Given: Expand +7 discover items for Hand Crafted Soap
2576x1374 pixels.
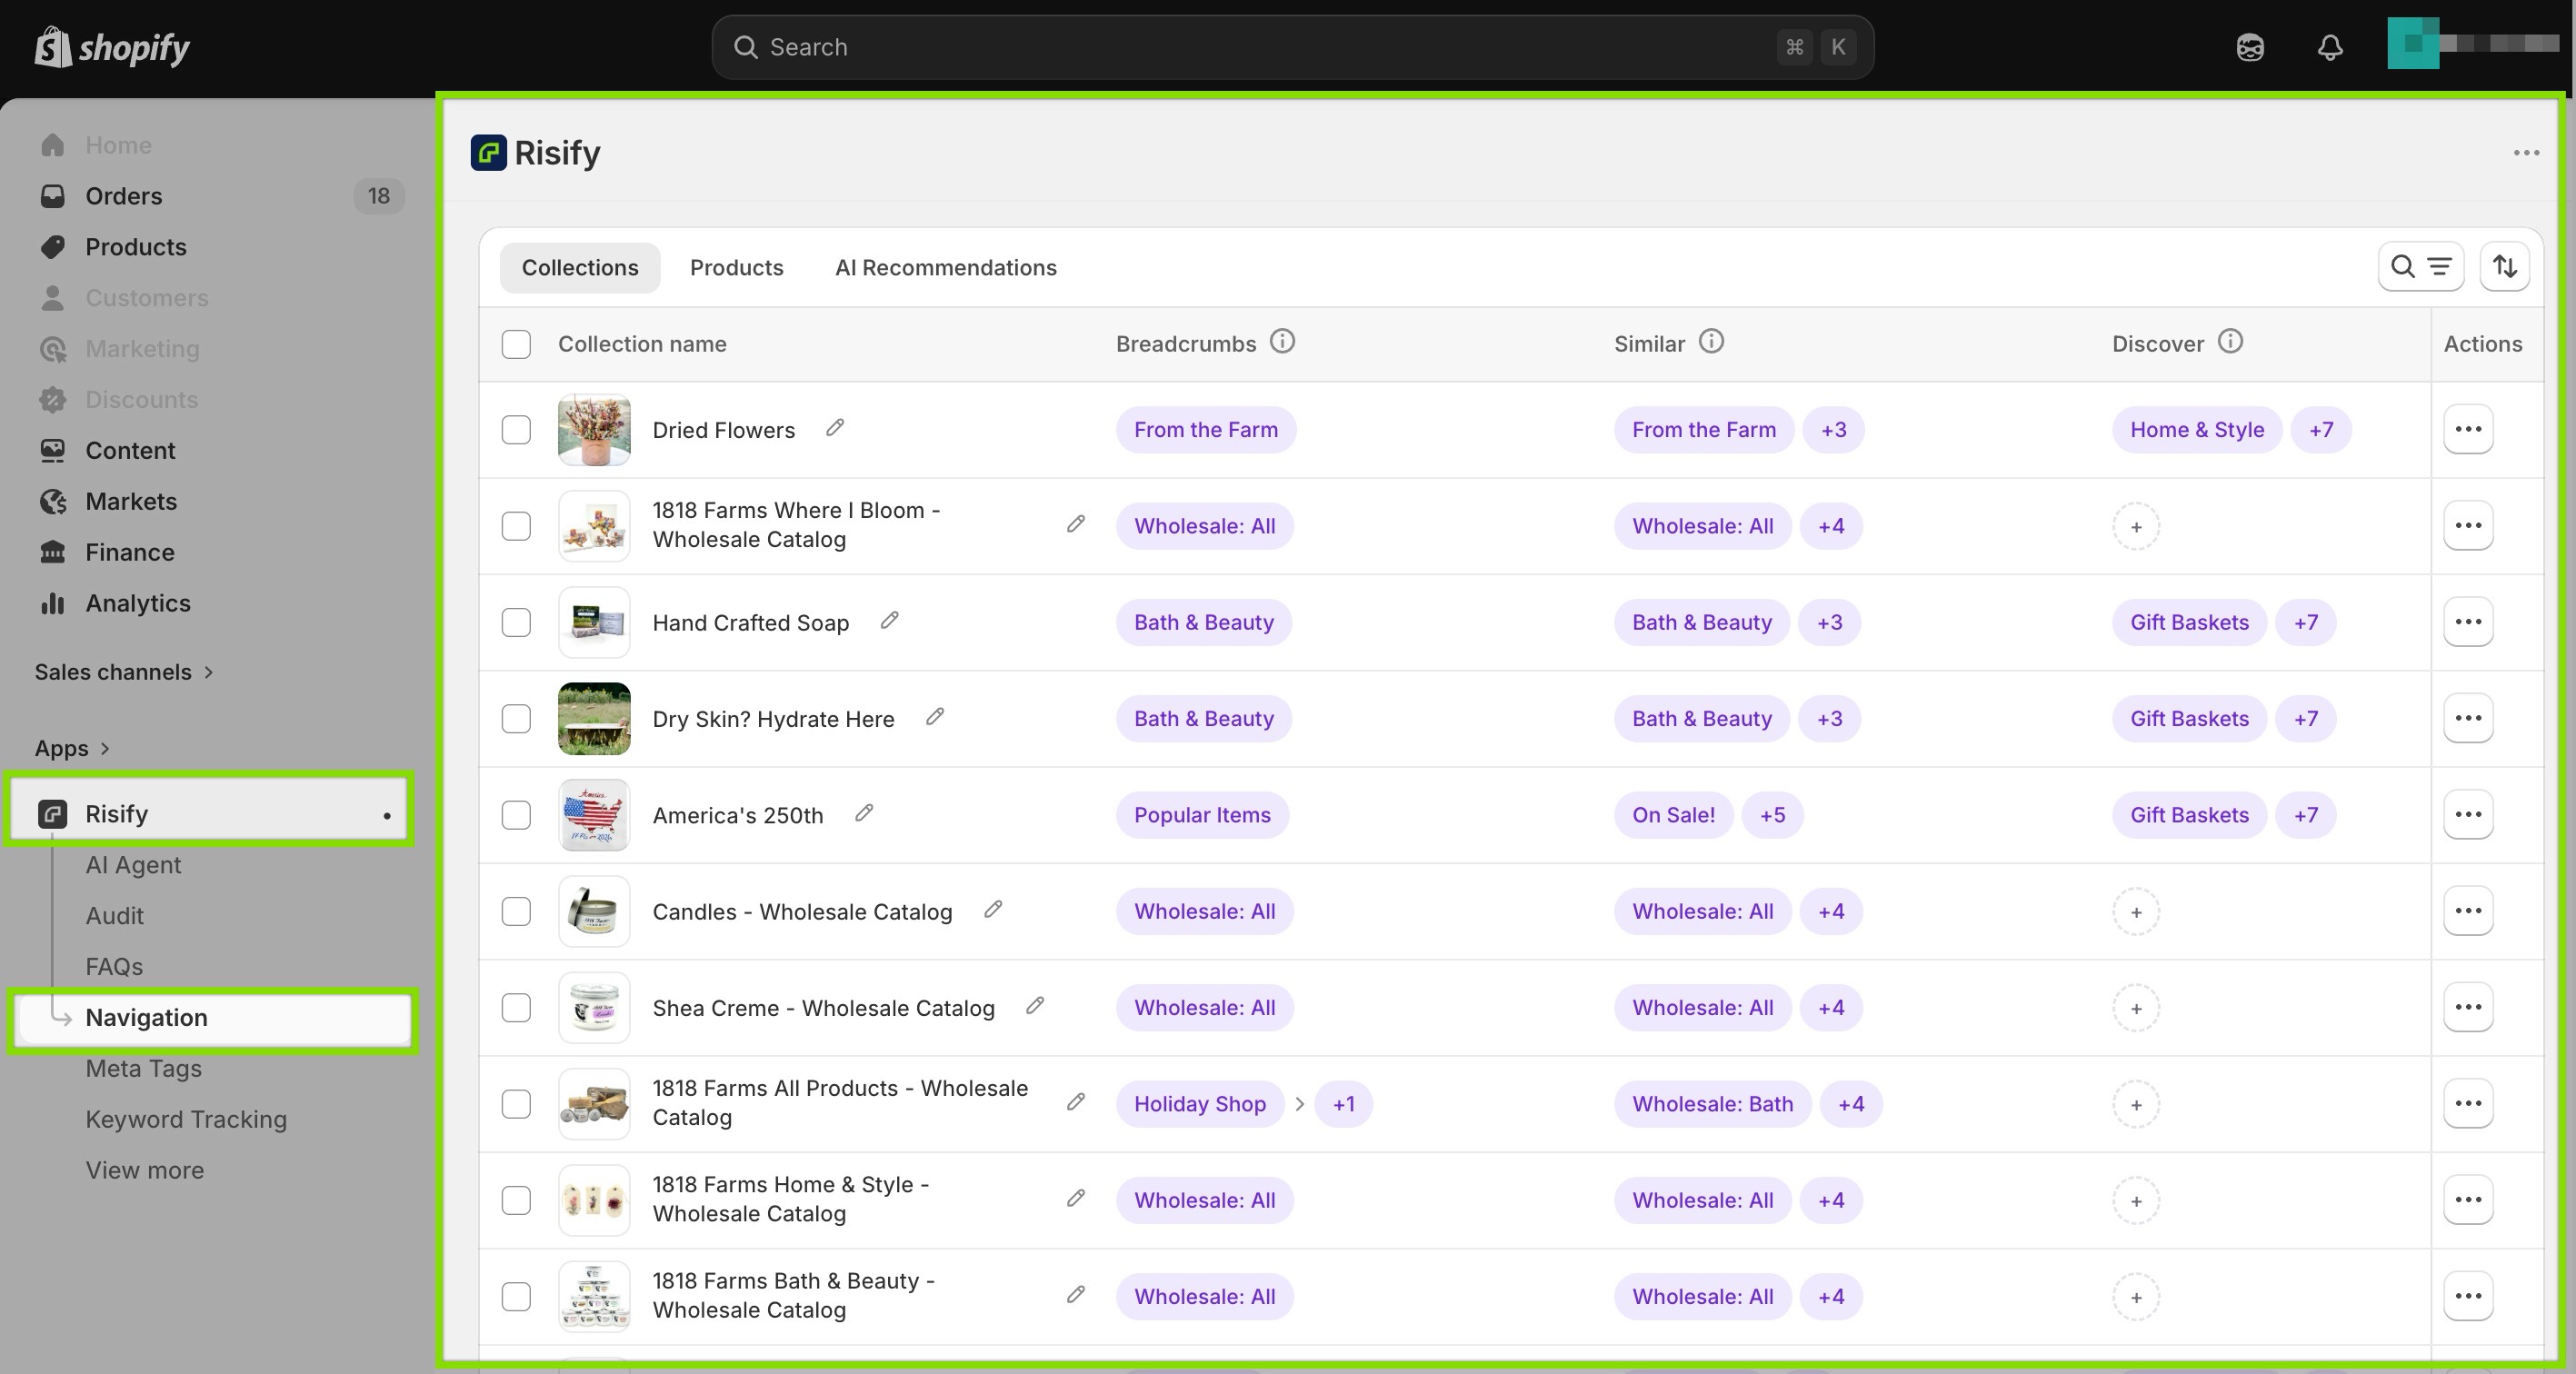Looking at the screenshot, I should click(x=2306, y=622).
